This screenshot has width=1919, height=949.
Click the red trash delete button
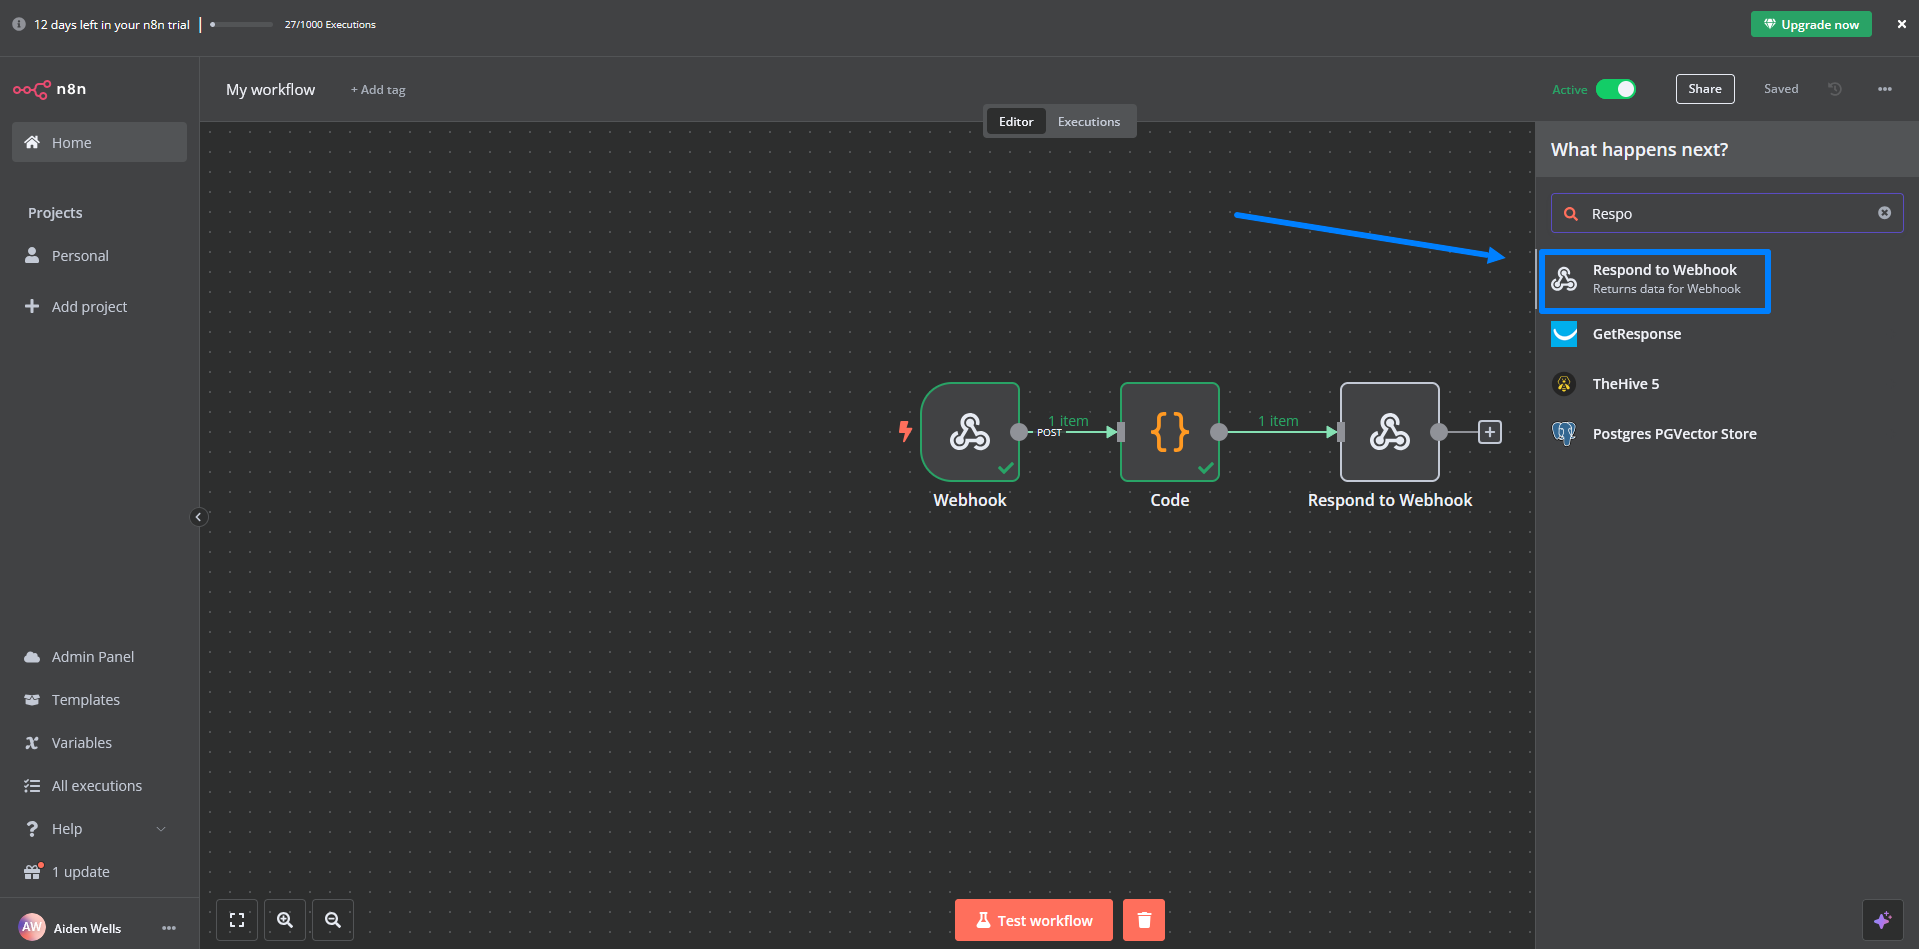[x=1144, y=920]
